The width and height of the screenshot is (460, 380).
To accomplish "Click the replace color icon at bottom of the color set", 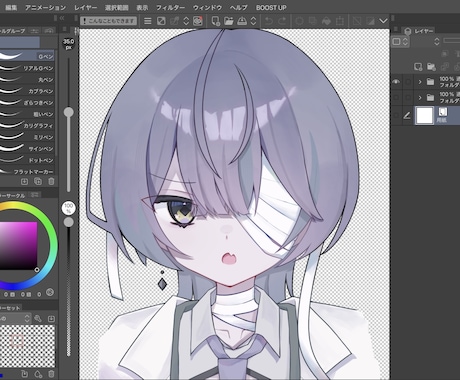I will [24, 374].
